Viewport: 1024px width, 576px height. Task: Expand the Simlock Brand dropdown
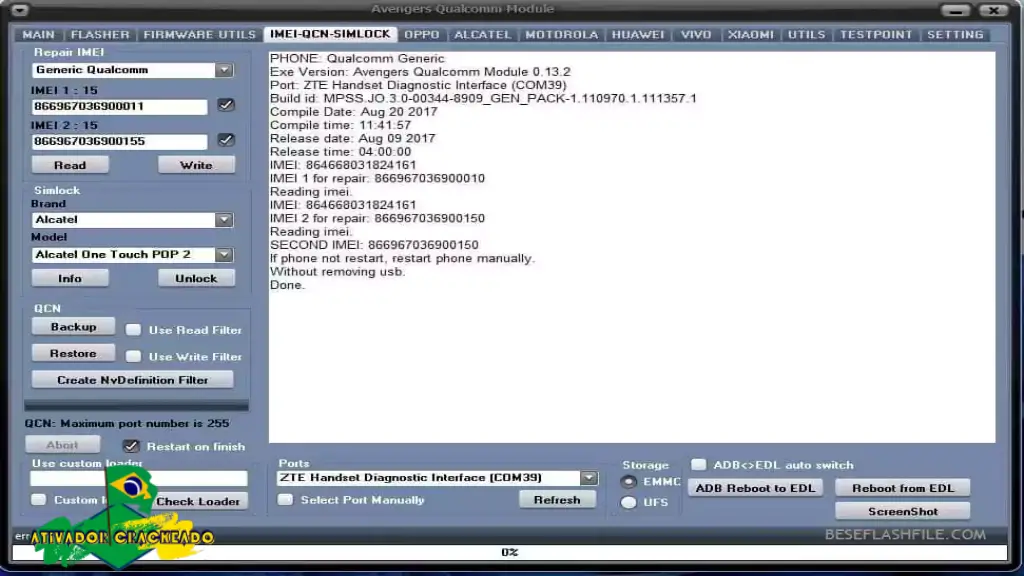click(x=224, y=219)
